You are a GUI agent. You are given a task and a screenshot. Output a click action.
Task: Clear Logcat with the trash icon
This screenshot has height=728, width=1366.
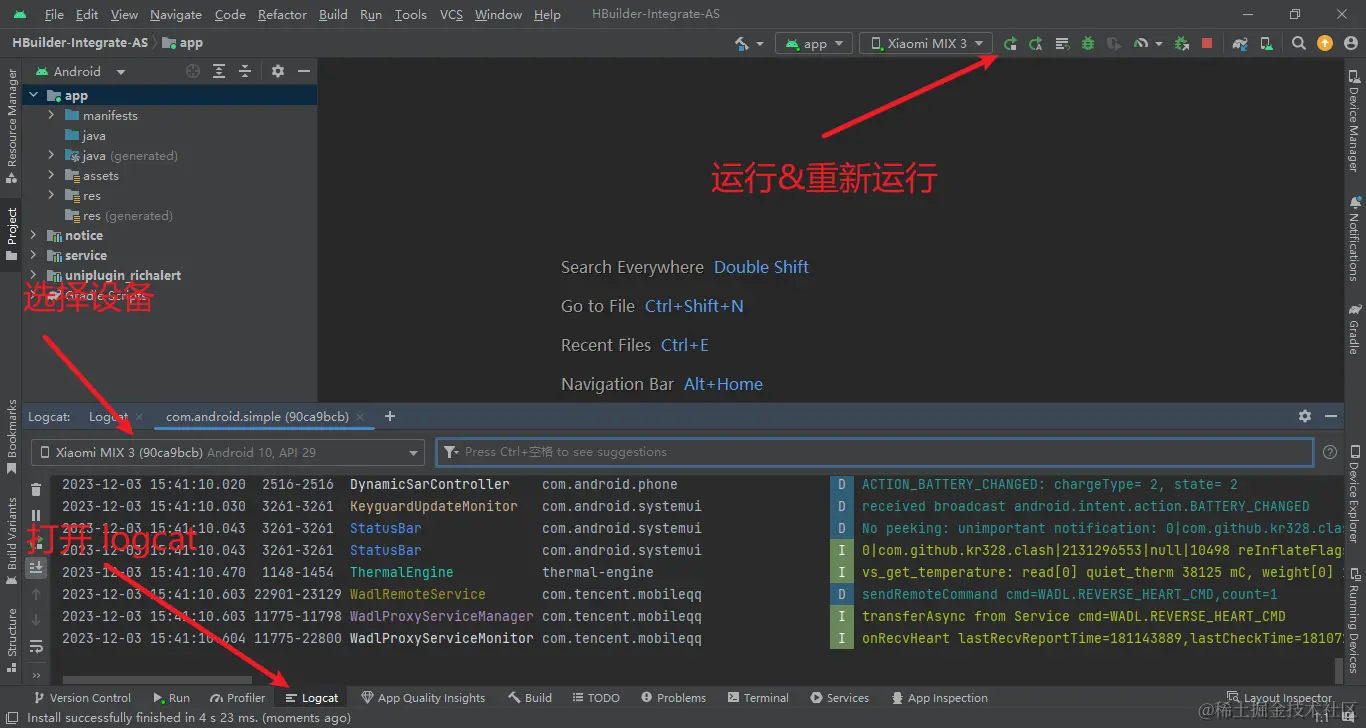(x=36, y=490)
